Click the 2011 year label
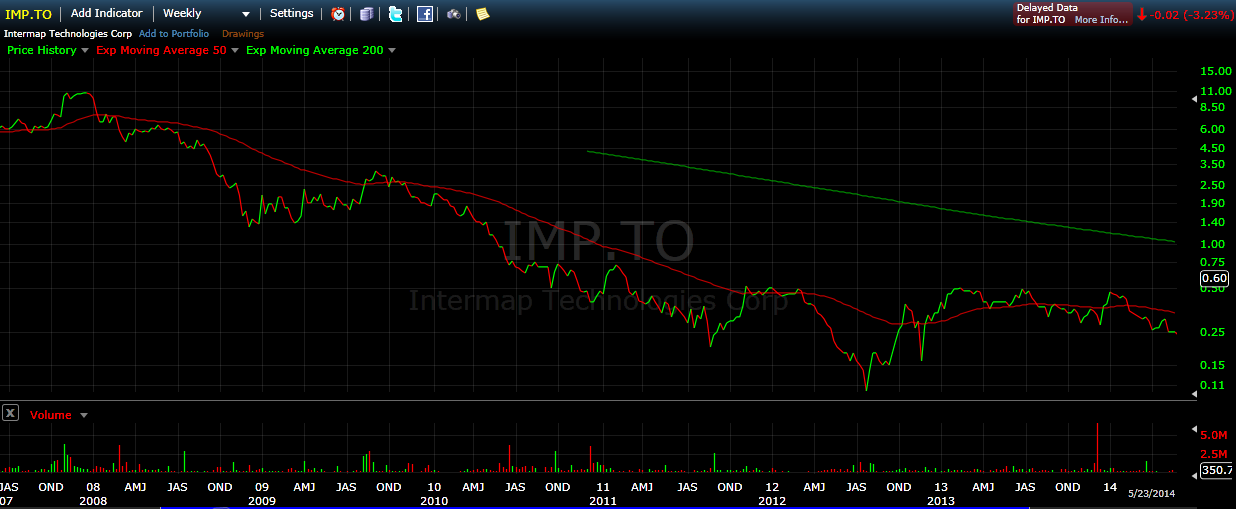This screenshot has width=1236, height=509. (x=602, y=500)
